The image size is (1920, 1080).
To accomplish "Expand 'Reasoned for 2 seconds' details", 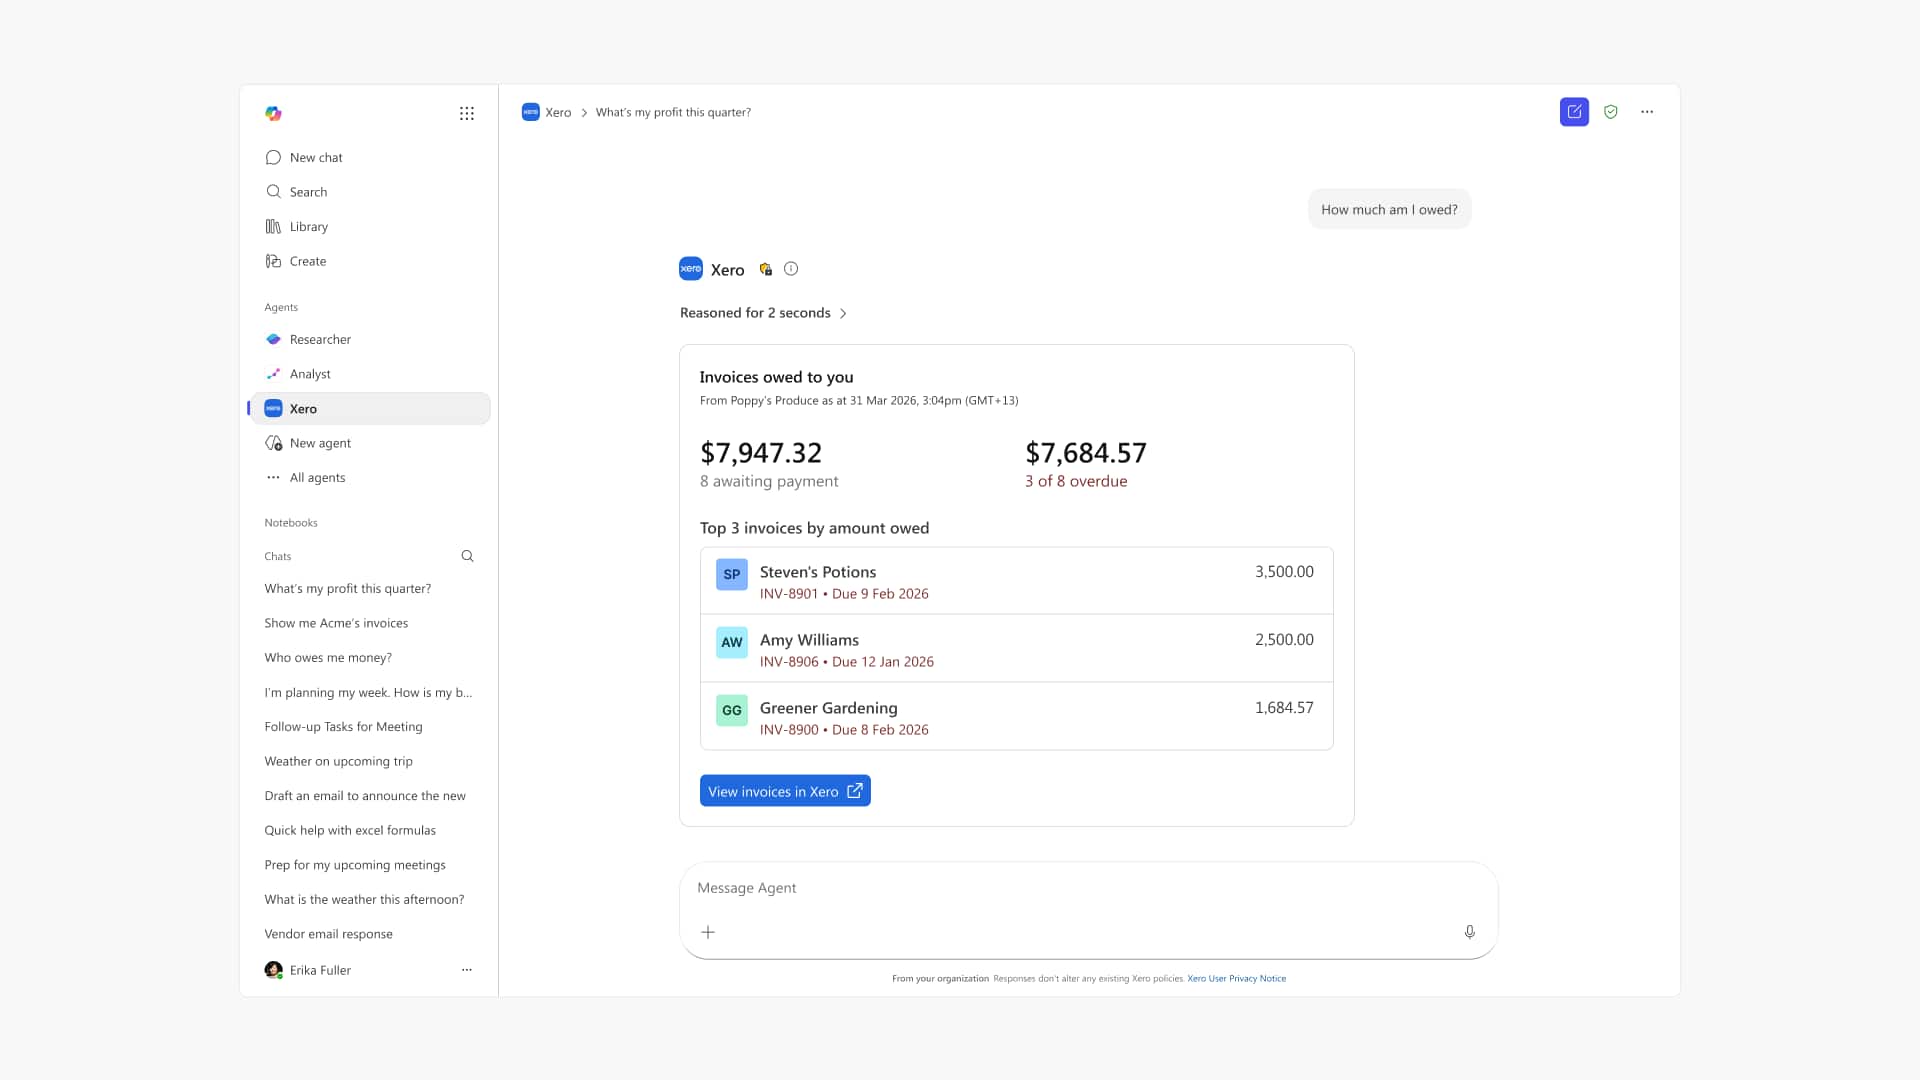I will 764,313.
